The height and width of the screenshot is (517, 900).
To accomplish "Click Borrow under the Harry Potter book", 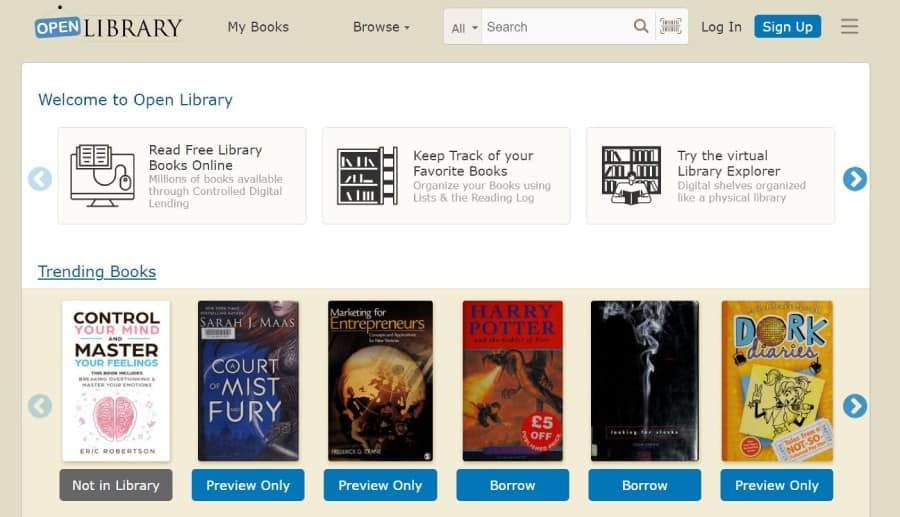I will 513,485.
